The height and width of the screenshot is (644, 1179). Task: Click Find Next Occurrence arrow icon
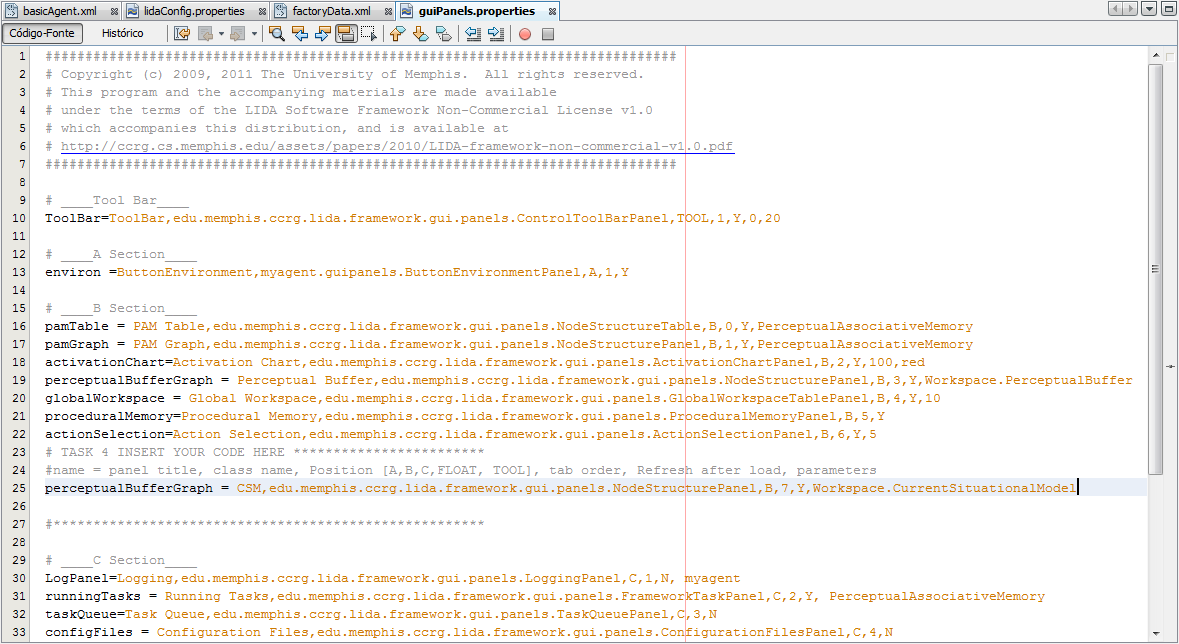pyautogui.click(x=322, y=33)
